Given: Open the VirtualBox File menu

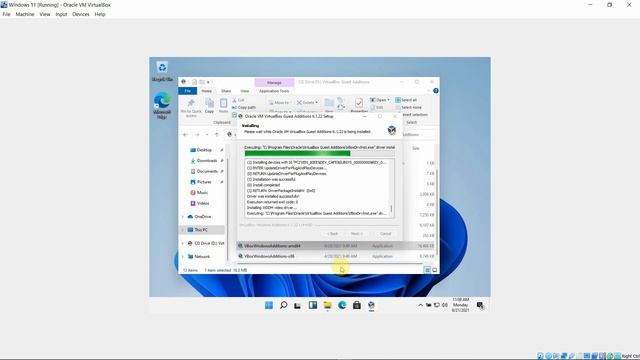Looking at the screenshot, I should click(7, 14).
